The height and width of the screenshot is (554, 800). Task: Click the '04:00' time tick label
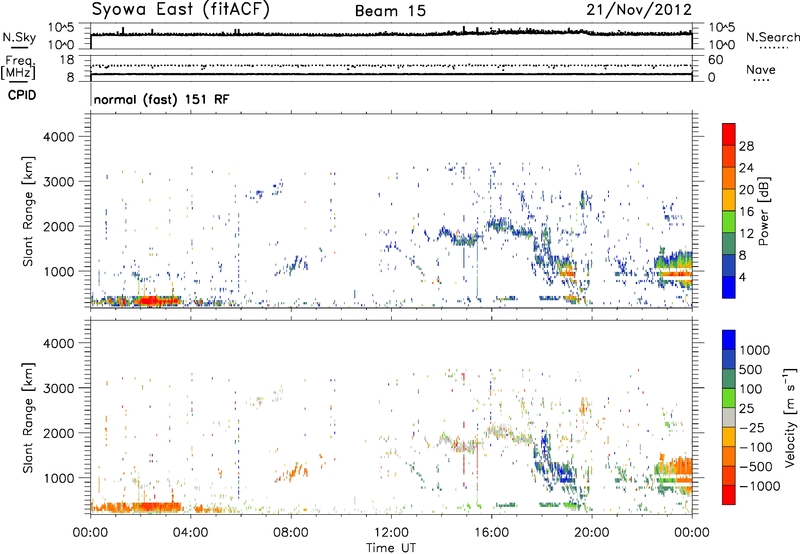pyautogui.click(x=190, y=533)
